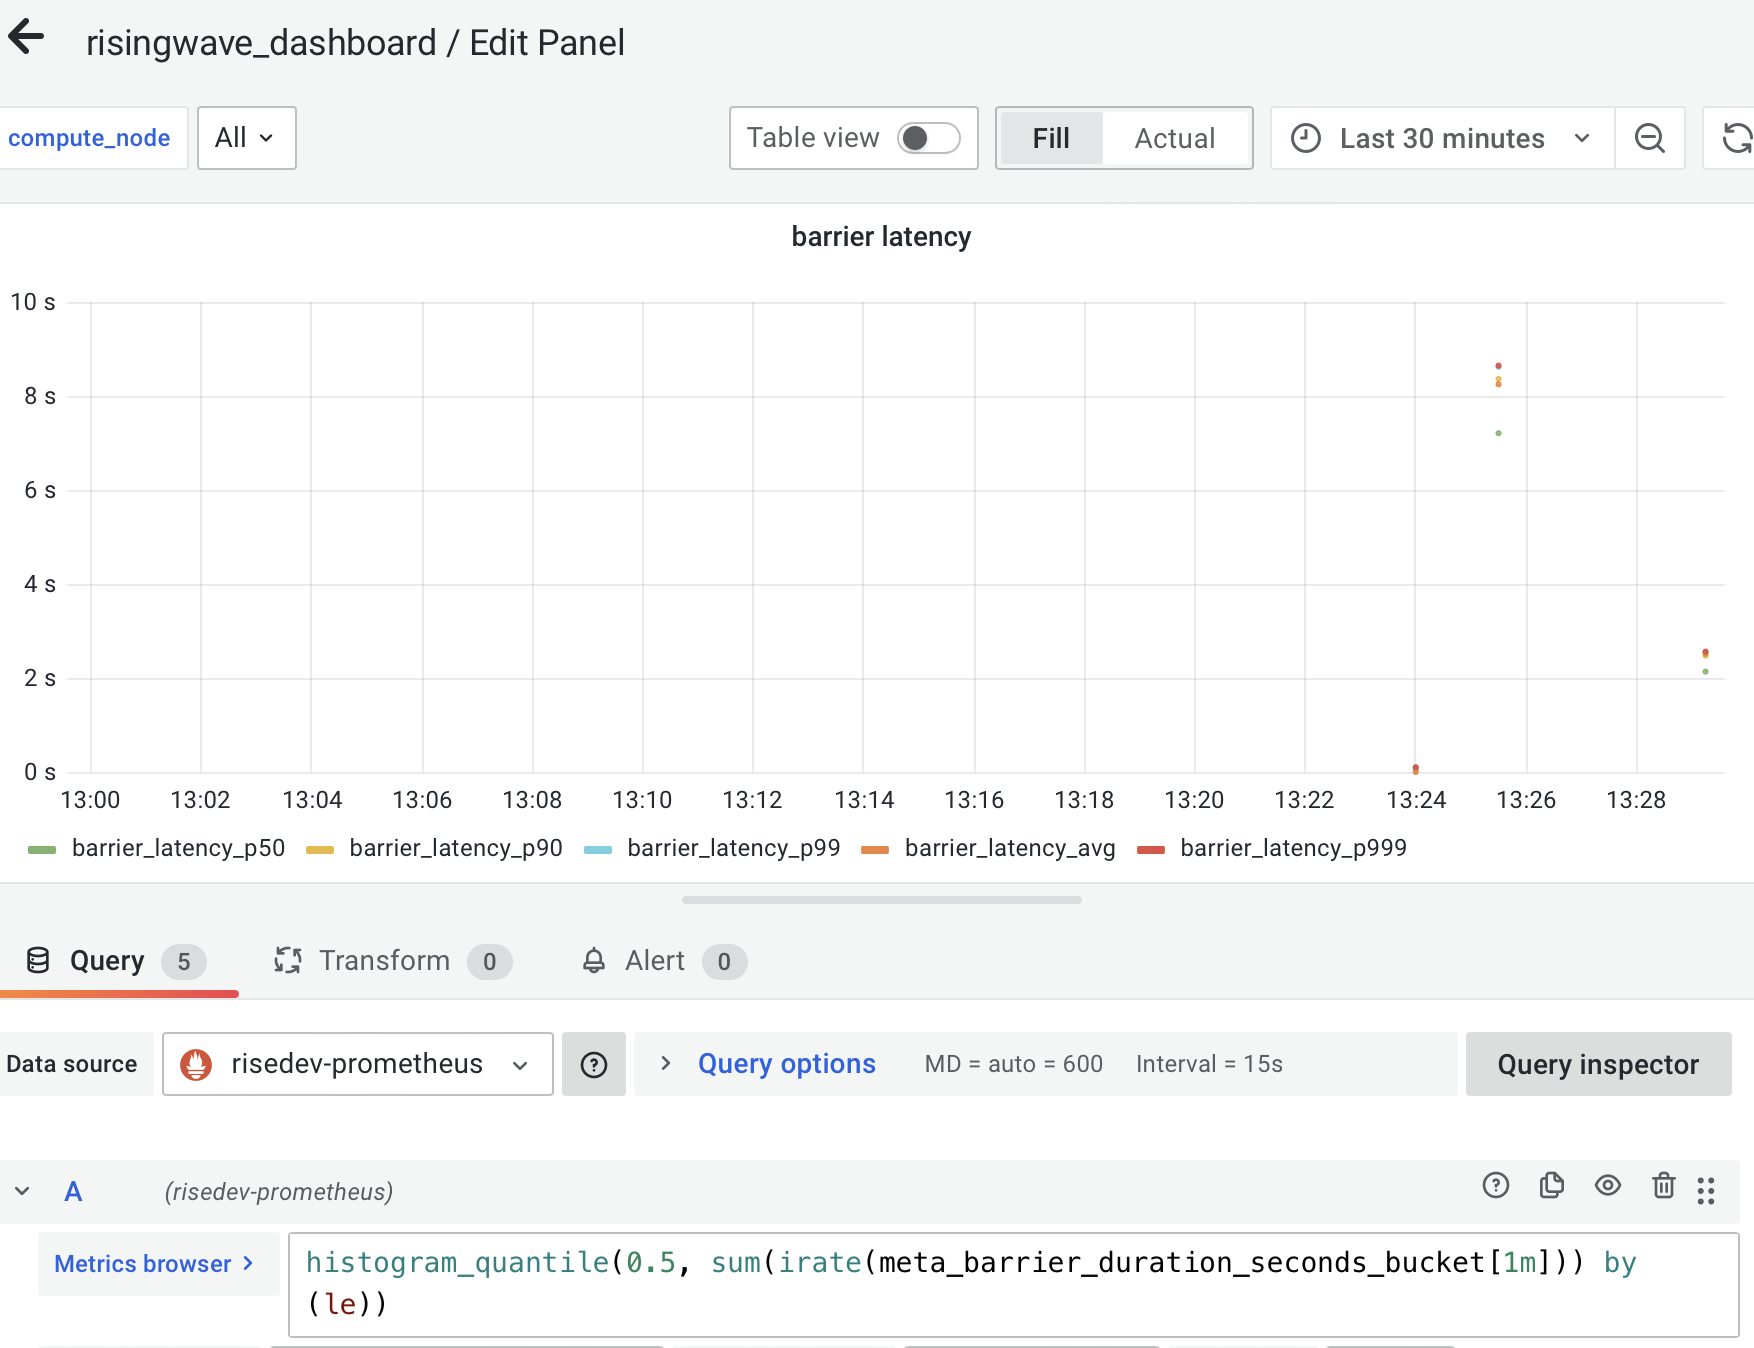Image resolution: width=1754 pixels, height=1348 pixels.
Task: Switch panel display from Fill to Actual
Action: (1173, 138)
